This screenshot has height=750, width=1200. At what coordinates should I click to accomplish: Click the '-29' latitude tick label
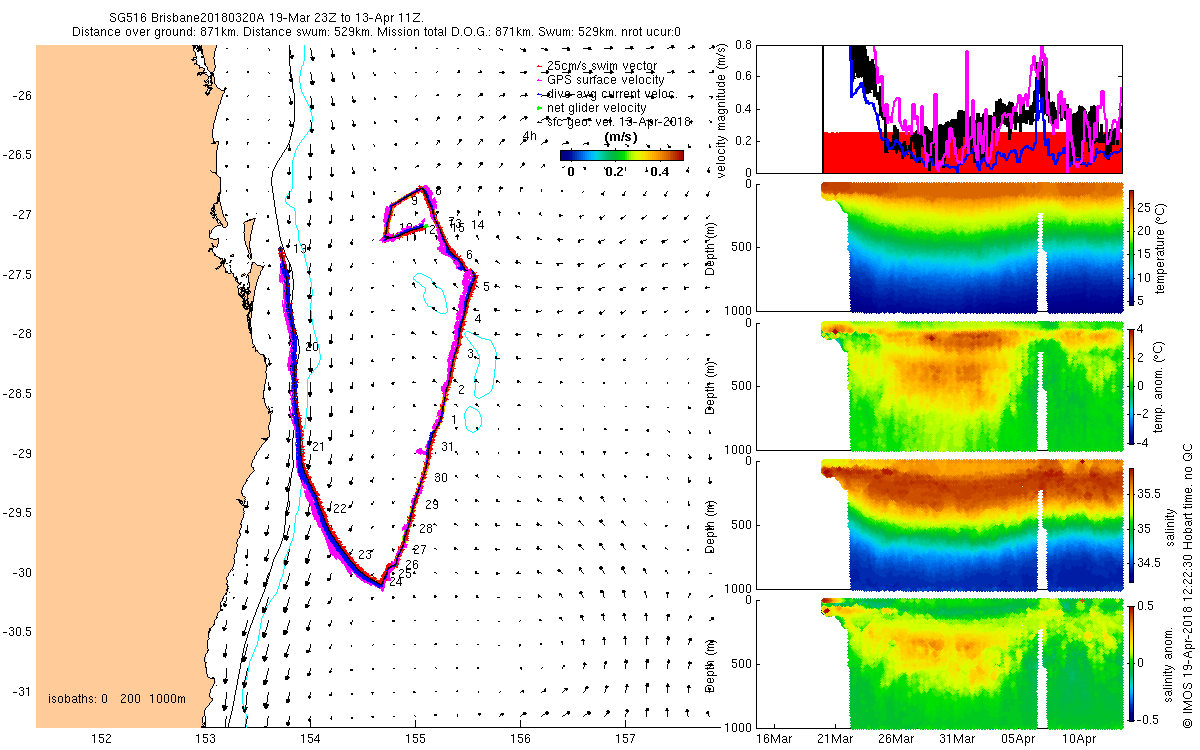click(21, 454)
